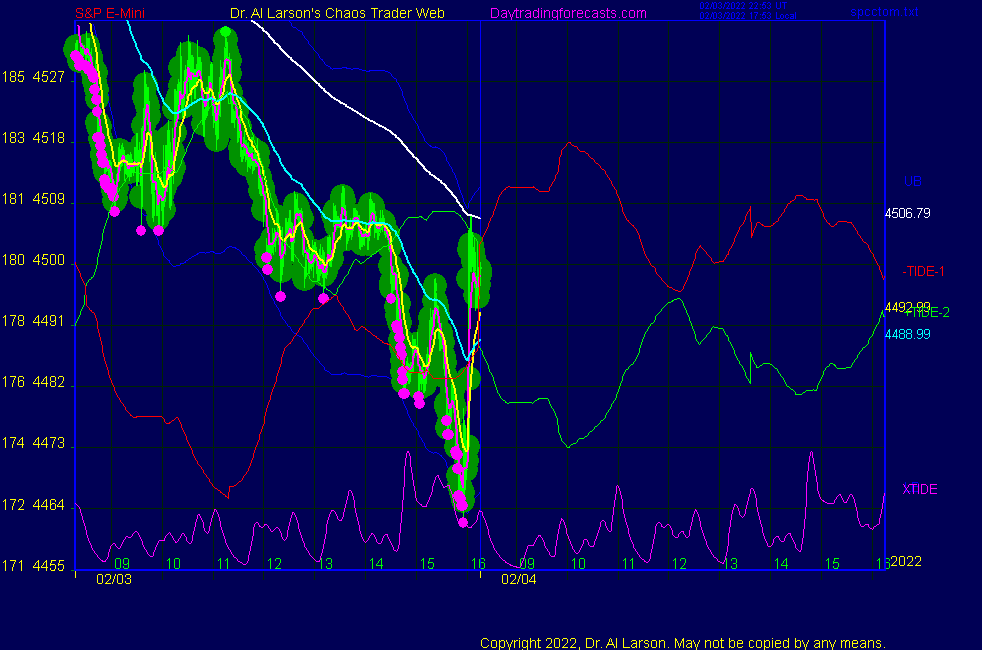Click the heading "Dr. Al Larson's Chaos Trader Web"
Image resolution: width=982 pixels, height=650 pixels.
tap(337, 13)
